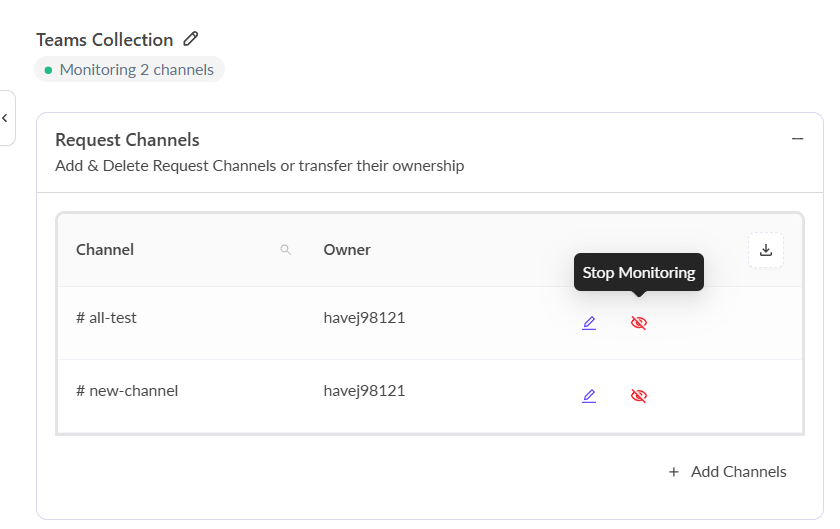This screenshot has height=529, width=840.
Task: Click the # new-channel channel name
Action: [x=127, y=391]
